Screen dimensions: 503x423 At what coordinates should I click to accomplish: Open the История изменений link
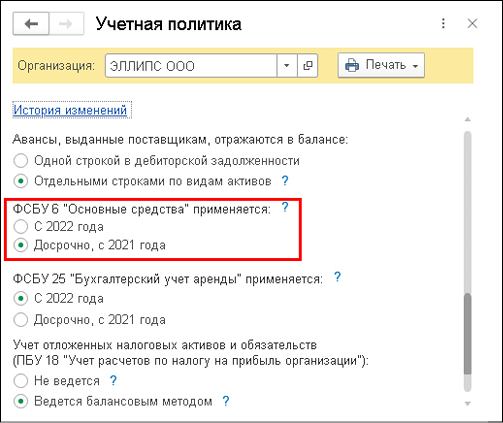(x=70, y=110)
